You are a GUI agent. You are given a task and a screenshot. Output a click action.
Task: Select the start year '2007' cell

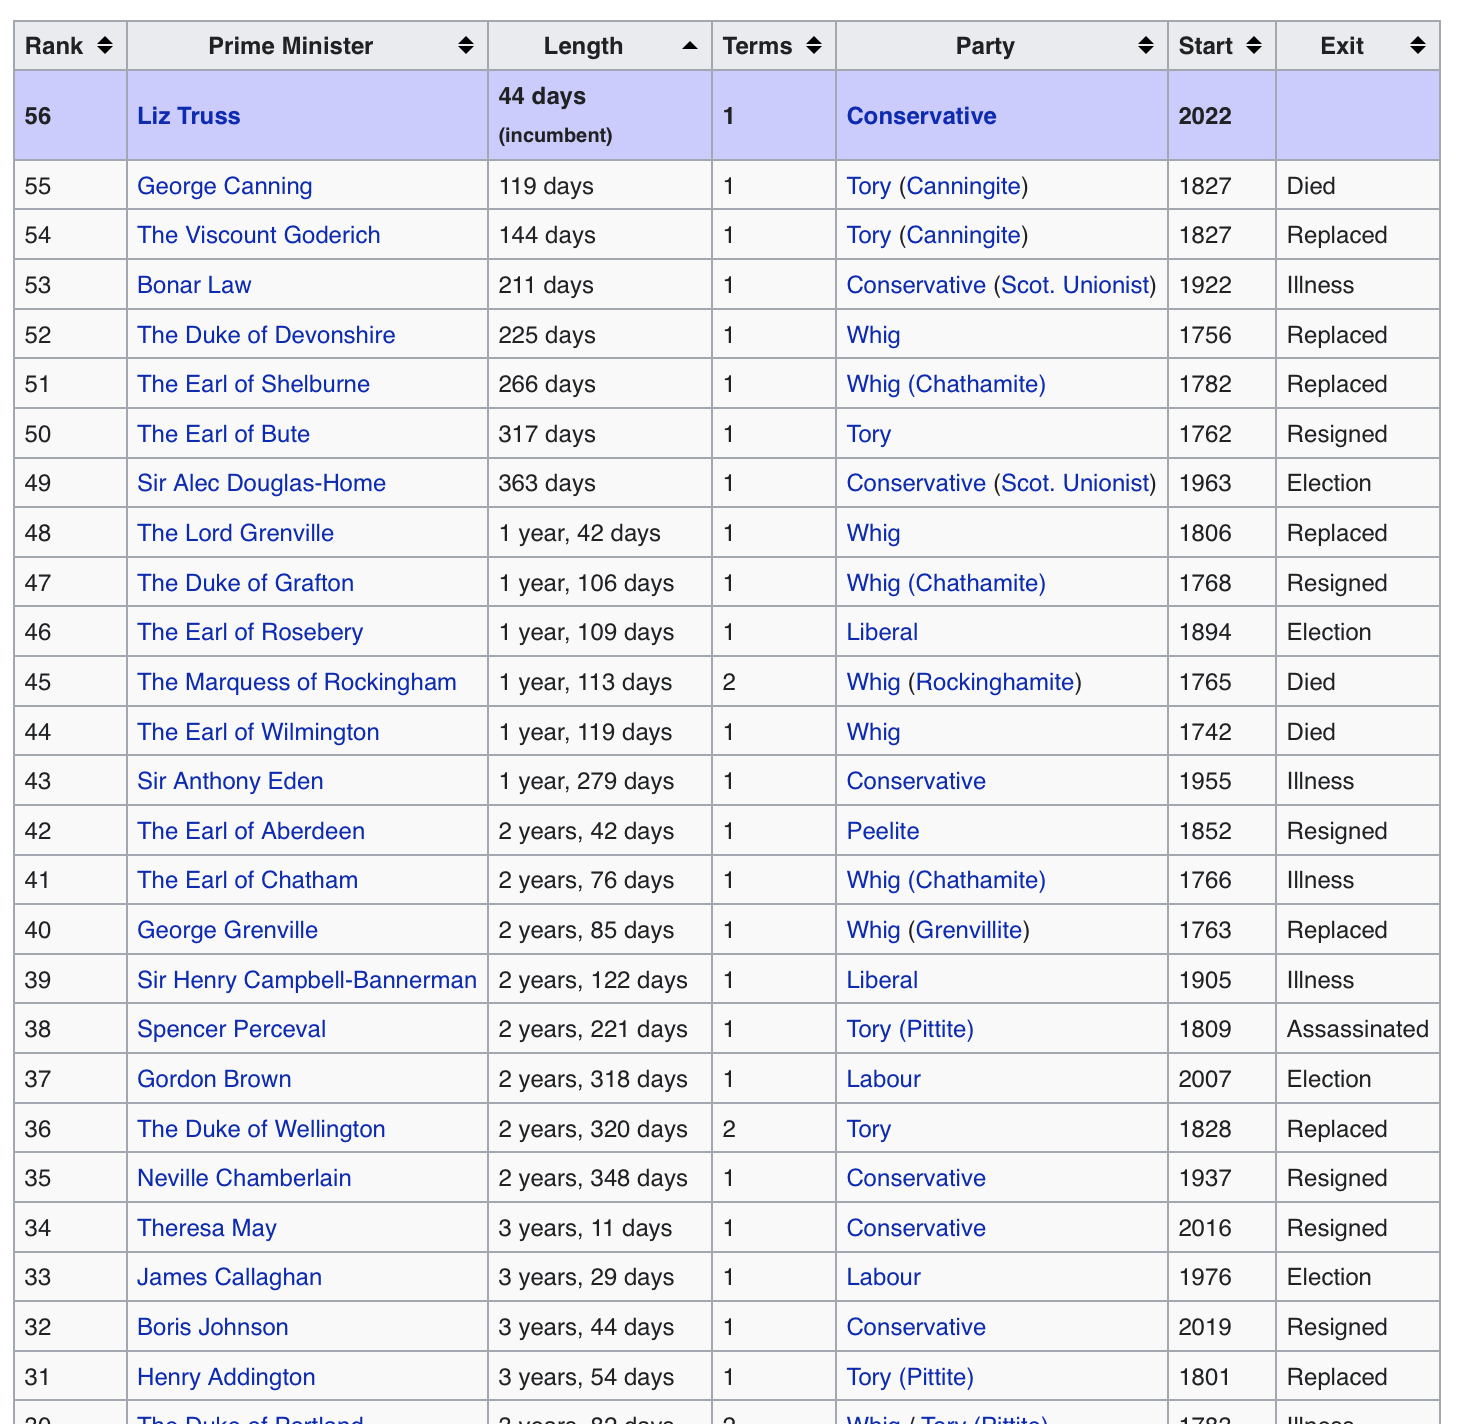click(x=1222, y=1079)
